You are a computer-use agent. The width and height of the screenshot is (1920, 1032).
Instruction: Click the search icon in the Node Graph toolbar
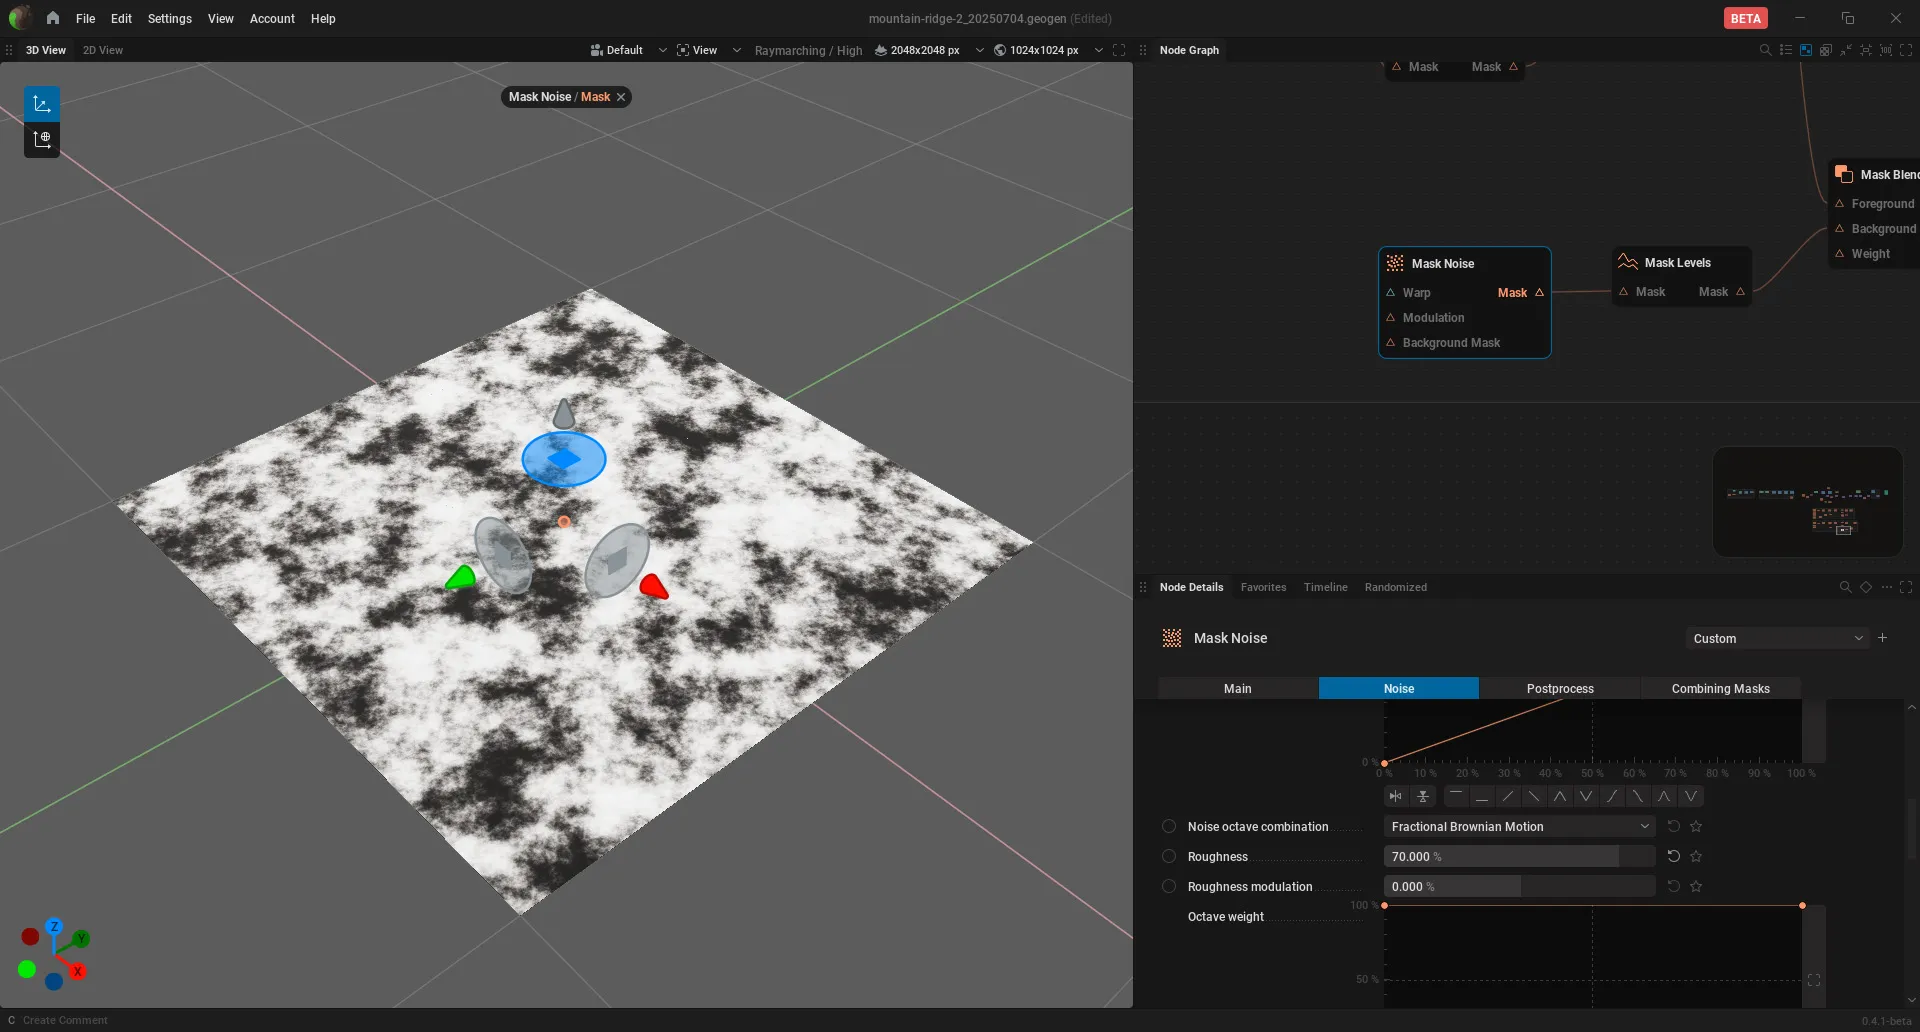1765,50
